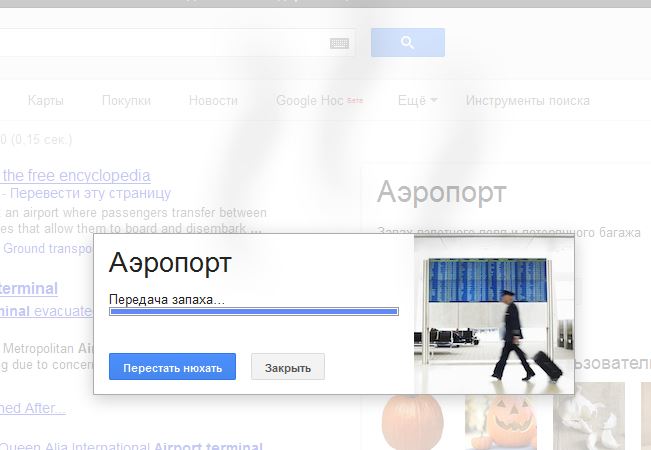This screenshot has width=651, height=450.
Task: Open Инструменты поиска options
Action: pos(527,100)
